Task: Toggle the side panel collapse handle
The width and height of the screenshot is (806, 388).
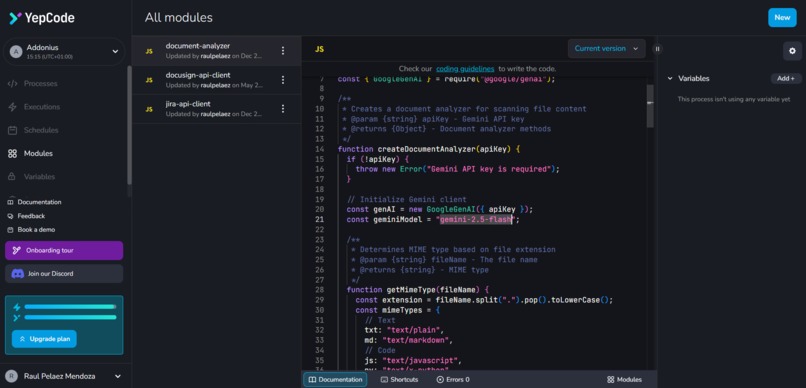Action: [x=657, y=48]
